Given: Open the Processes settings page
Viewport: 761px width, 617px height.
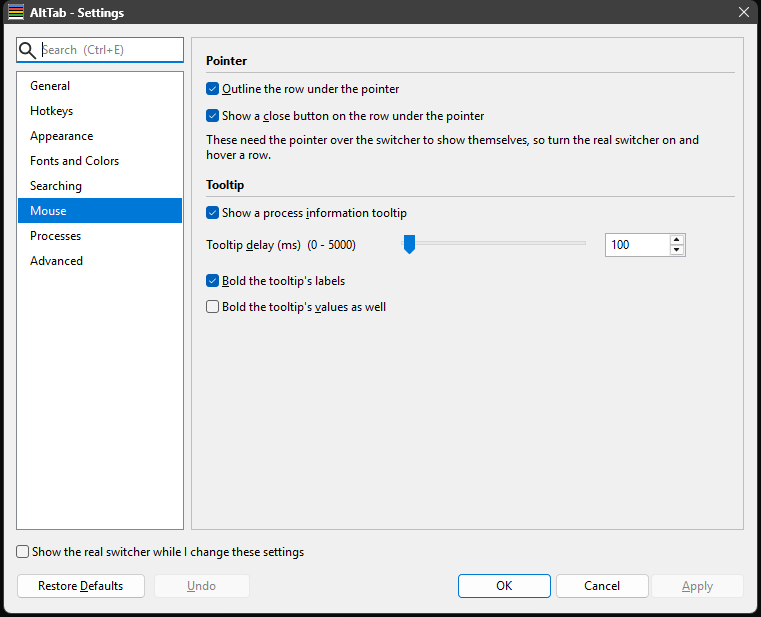Looking at the screenshot, I should (x=100, y=236).
